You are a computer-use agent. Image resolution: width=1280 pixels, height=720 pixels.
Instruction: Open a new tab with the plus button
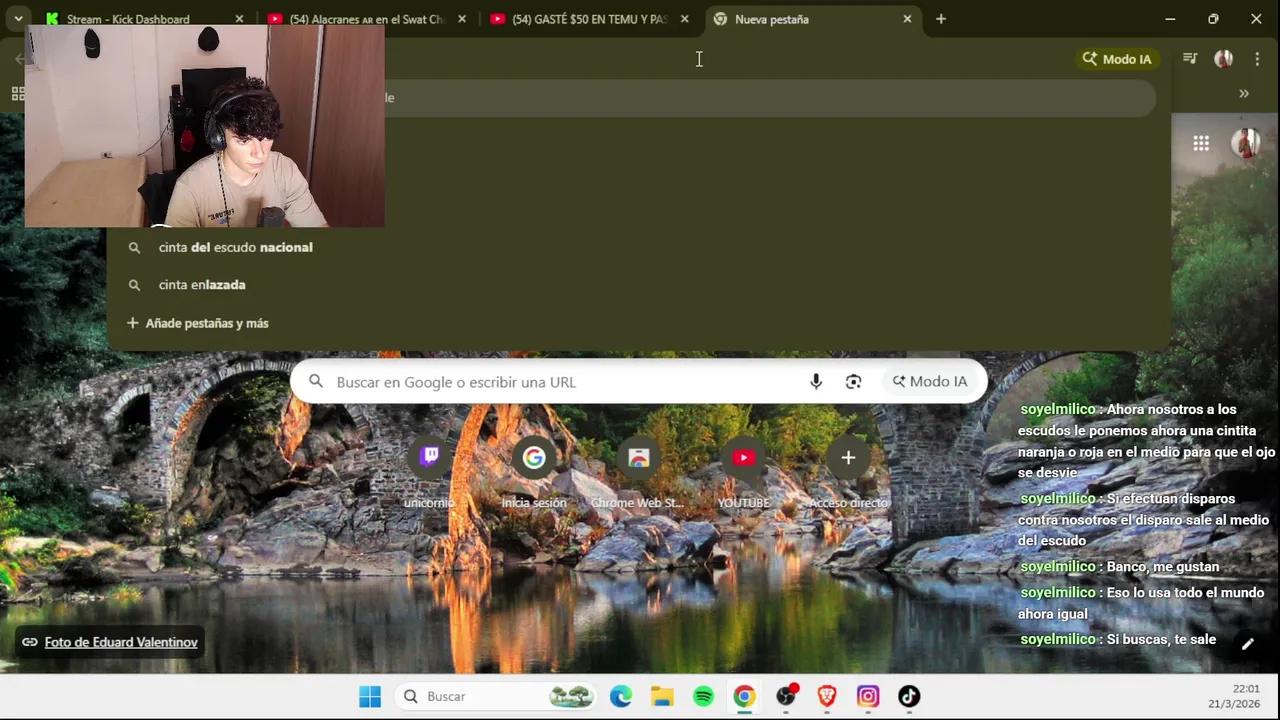coord(941,19)
